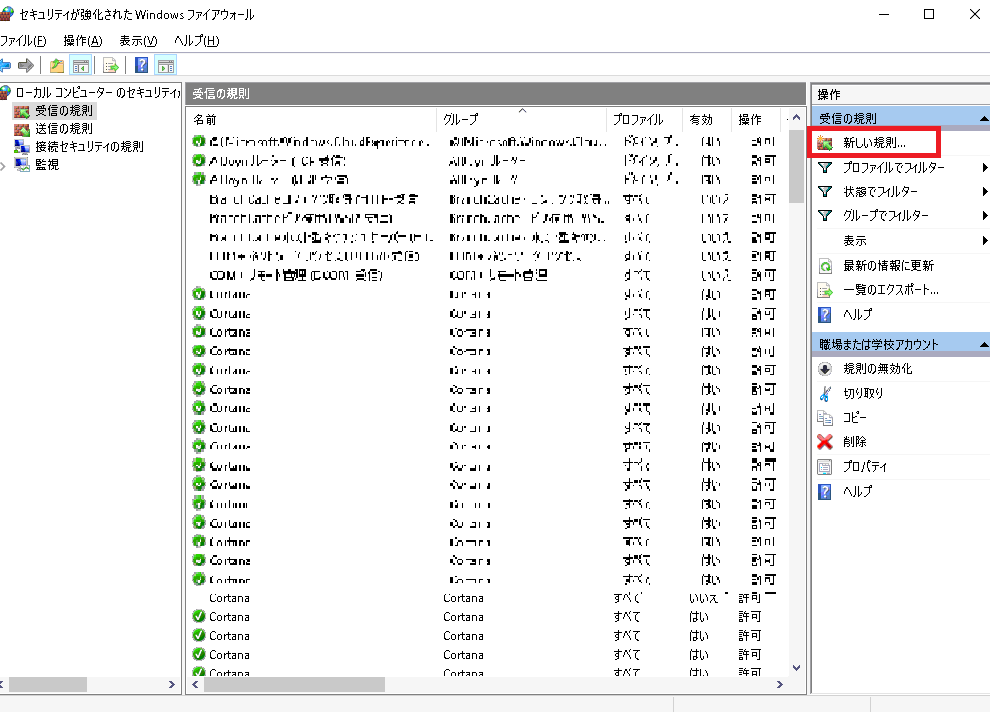The height and width of the screenshot is (712, 990).
Task: Open the ファイル(F) menu
Action: point(23,41)
